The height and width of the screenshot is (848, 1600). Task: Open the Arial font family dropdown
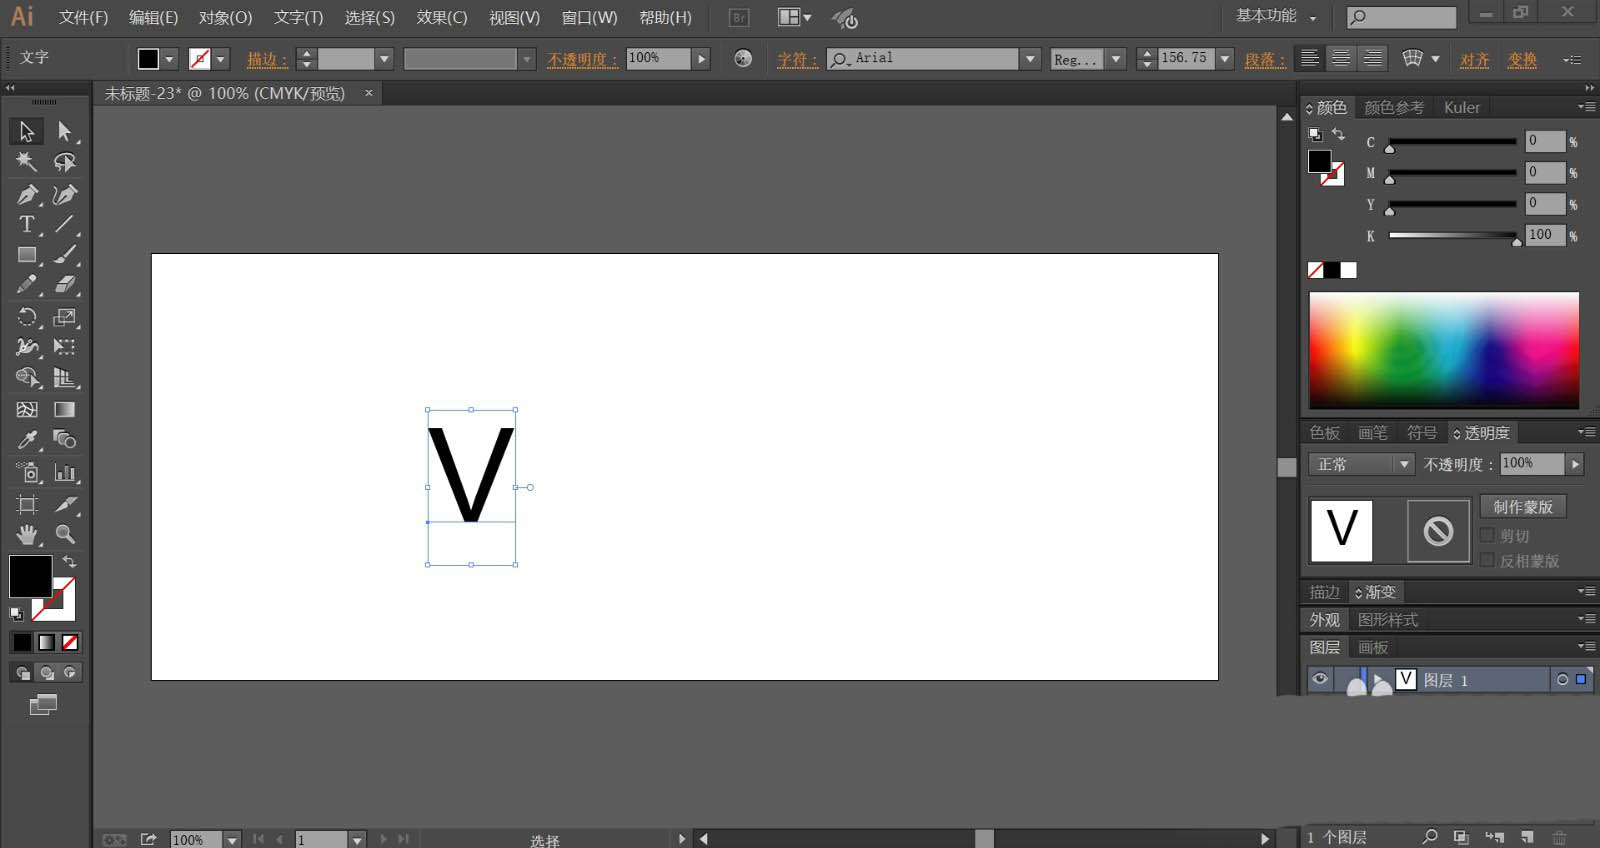[x=1030, y=59]
